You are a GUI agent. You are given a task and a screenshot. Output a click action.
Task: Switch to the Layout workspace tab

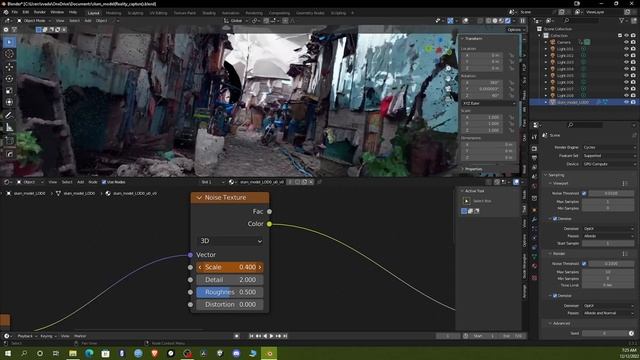click(93, 13)
